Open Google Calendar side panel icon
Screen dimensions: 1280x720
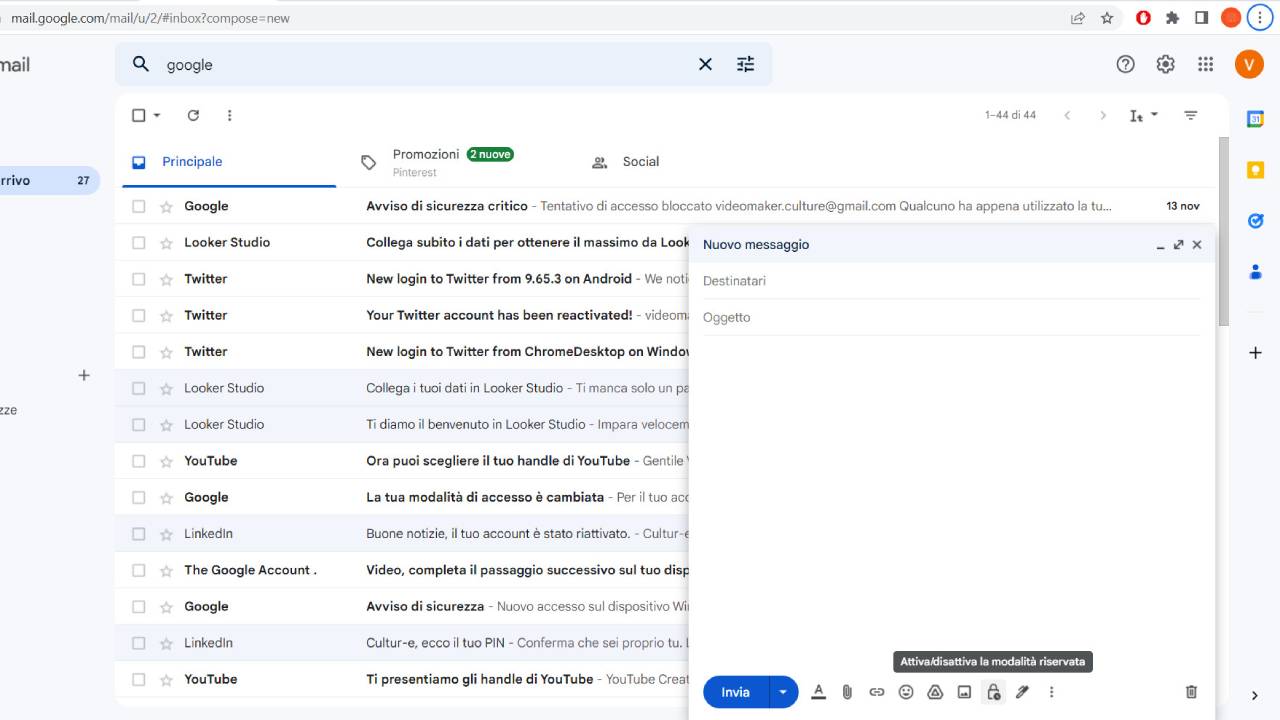pyautogui.click(x=1255, y=119)
